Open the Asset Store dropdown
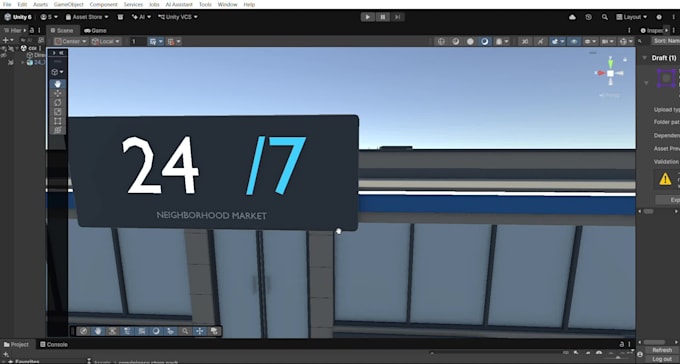Image resolution: width=680 pixels, height=364 pixels. point(87,17)
